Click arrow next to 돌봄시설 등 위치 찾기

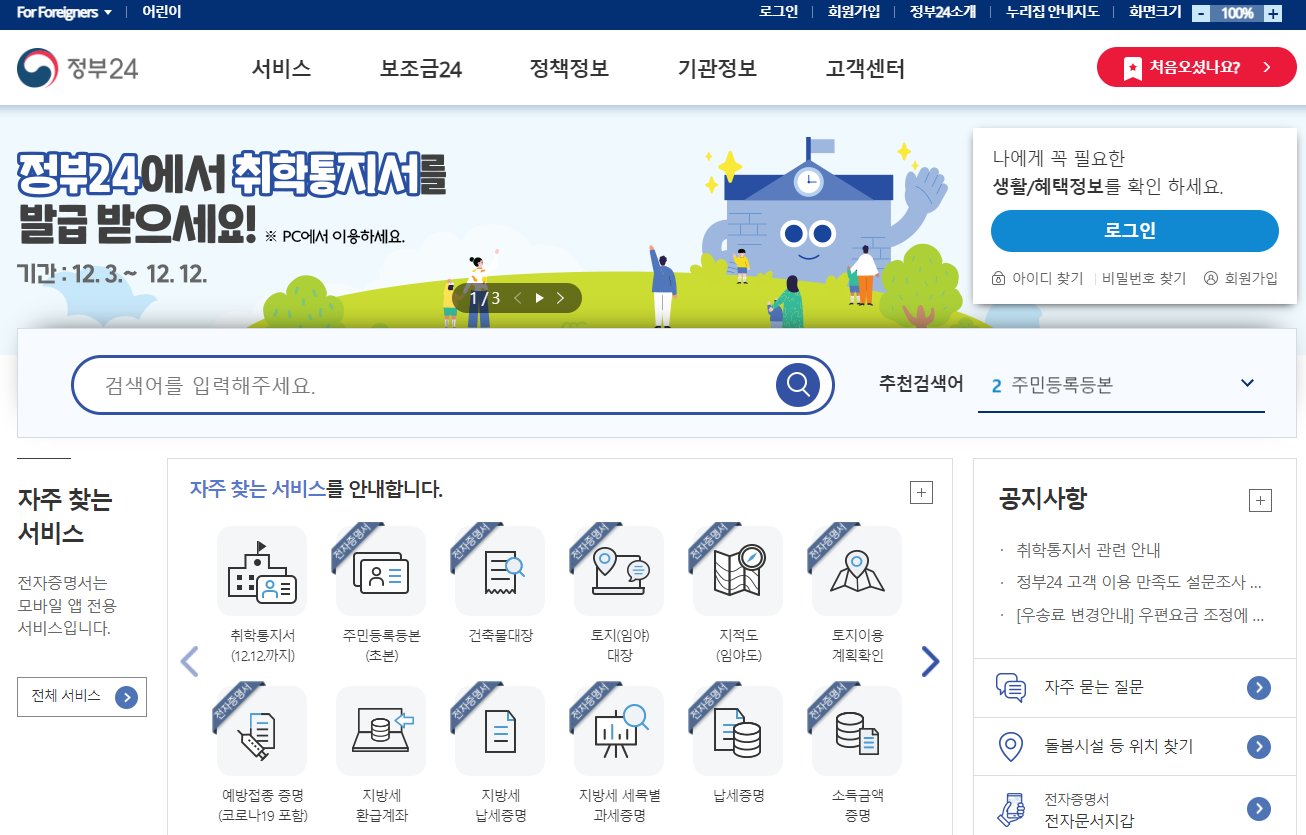point(1259,747)
